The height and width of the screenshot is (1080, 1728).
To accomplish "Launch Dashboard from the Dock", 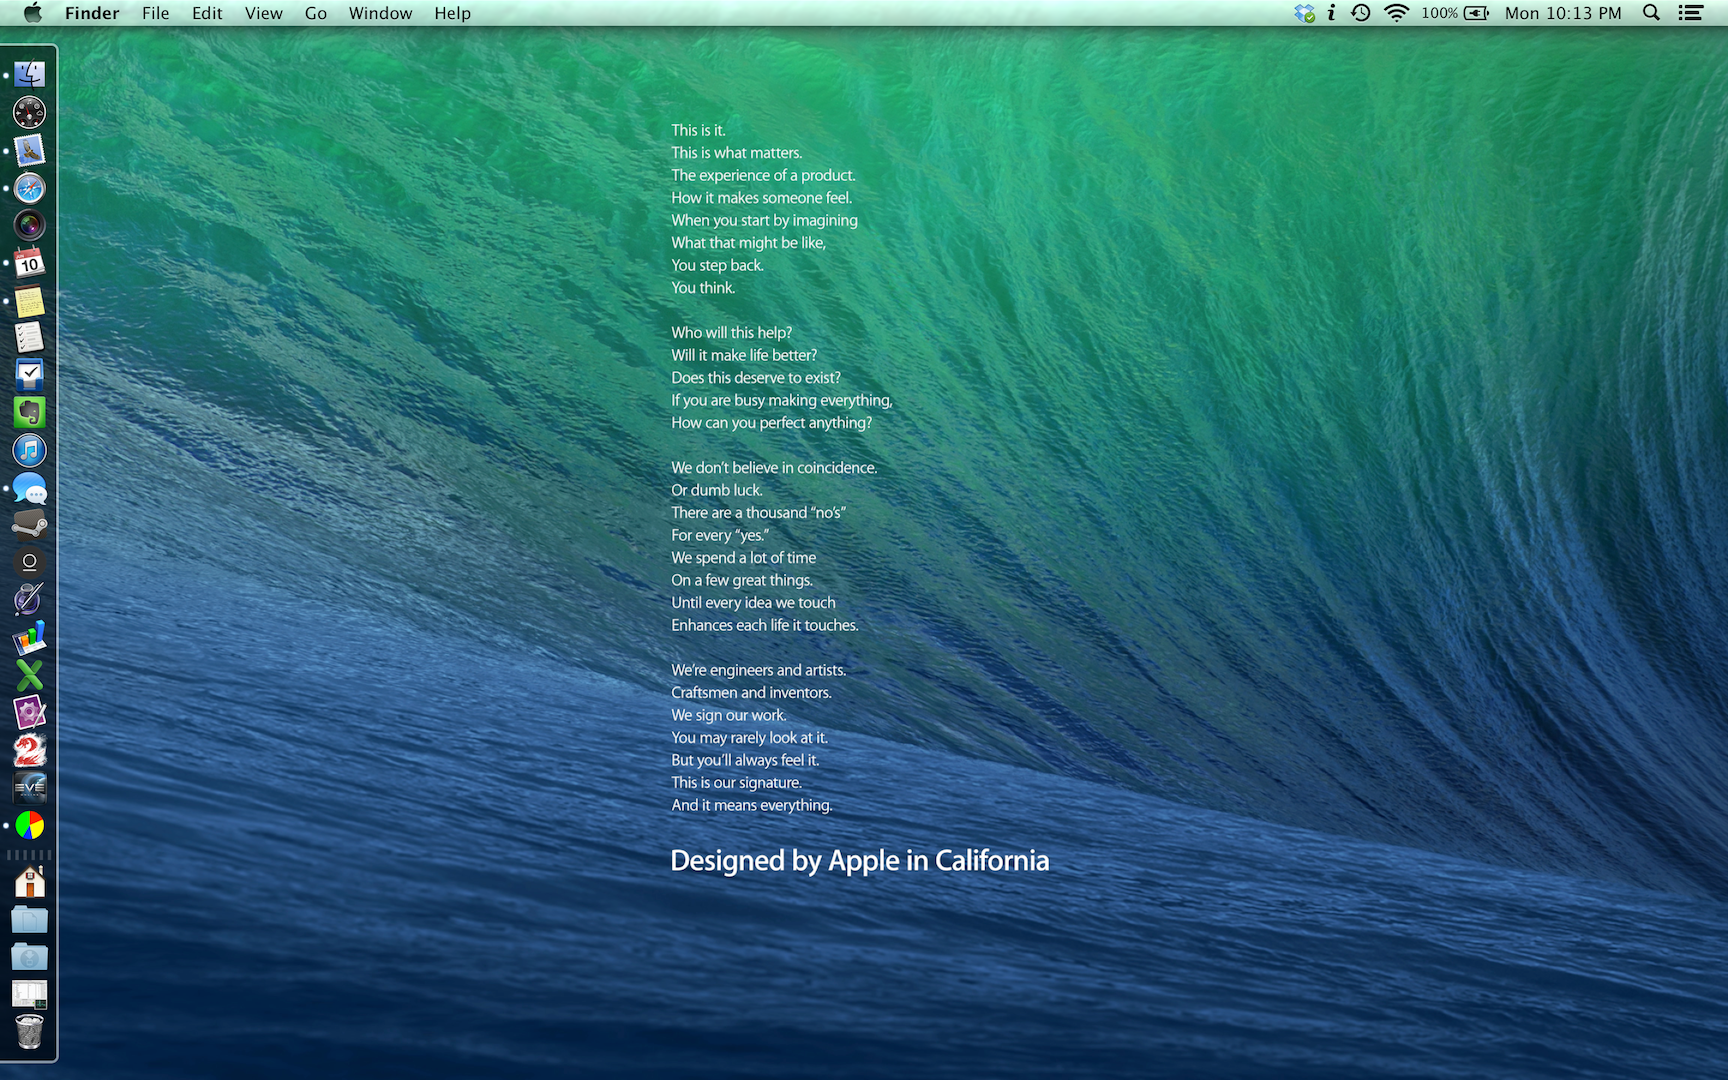I will click(30, 112).
